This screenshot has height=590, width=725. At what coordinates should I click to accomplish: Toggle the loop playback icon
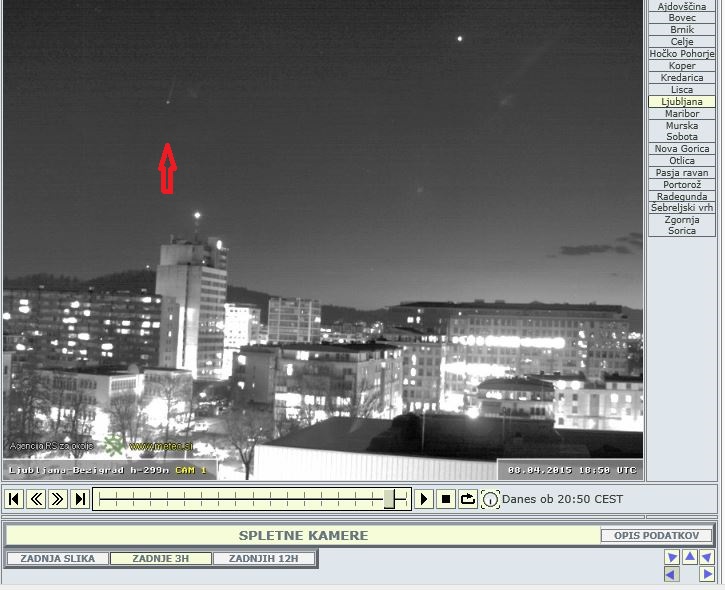coord(468,499)
